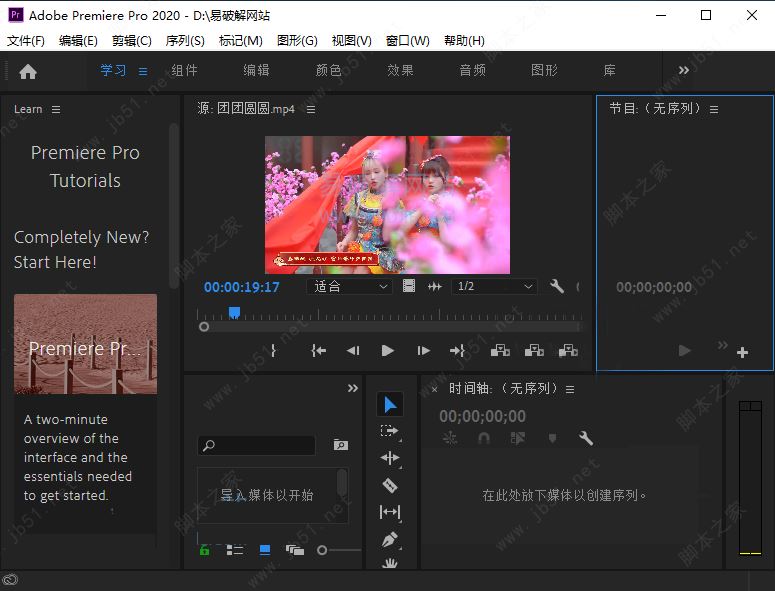
Task: Go to the Home screen icon
Action: pyautogui.click(x=28, y=72)
